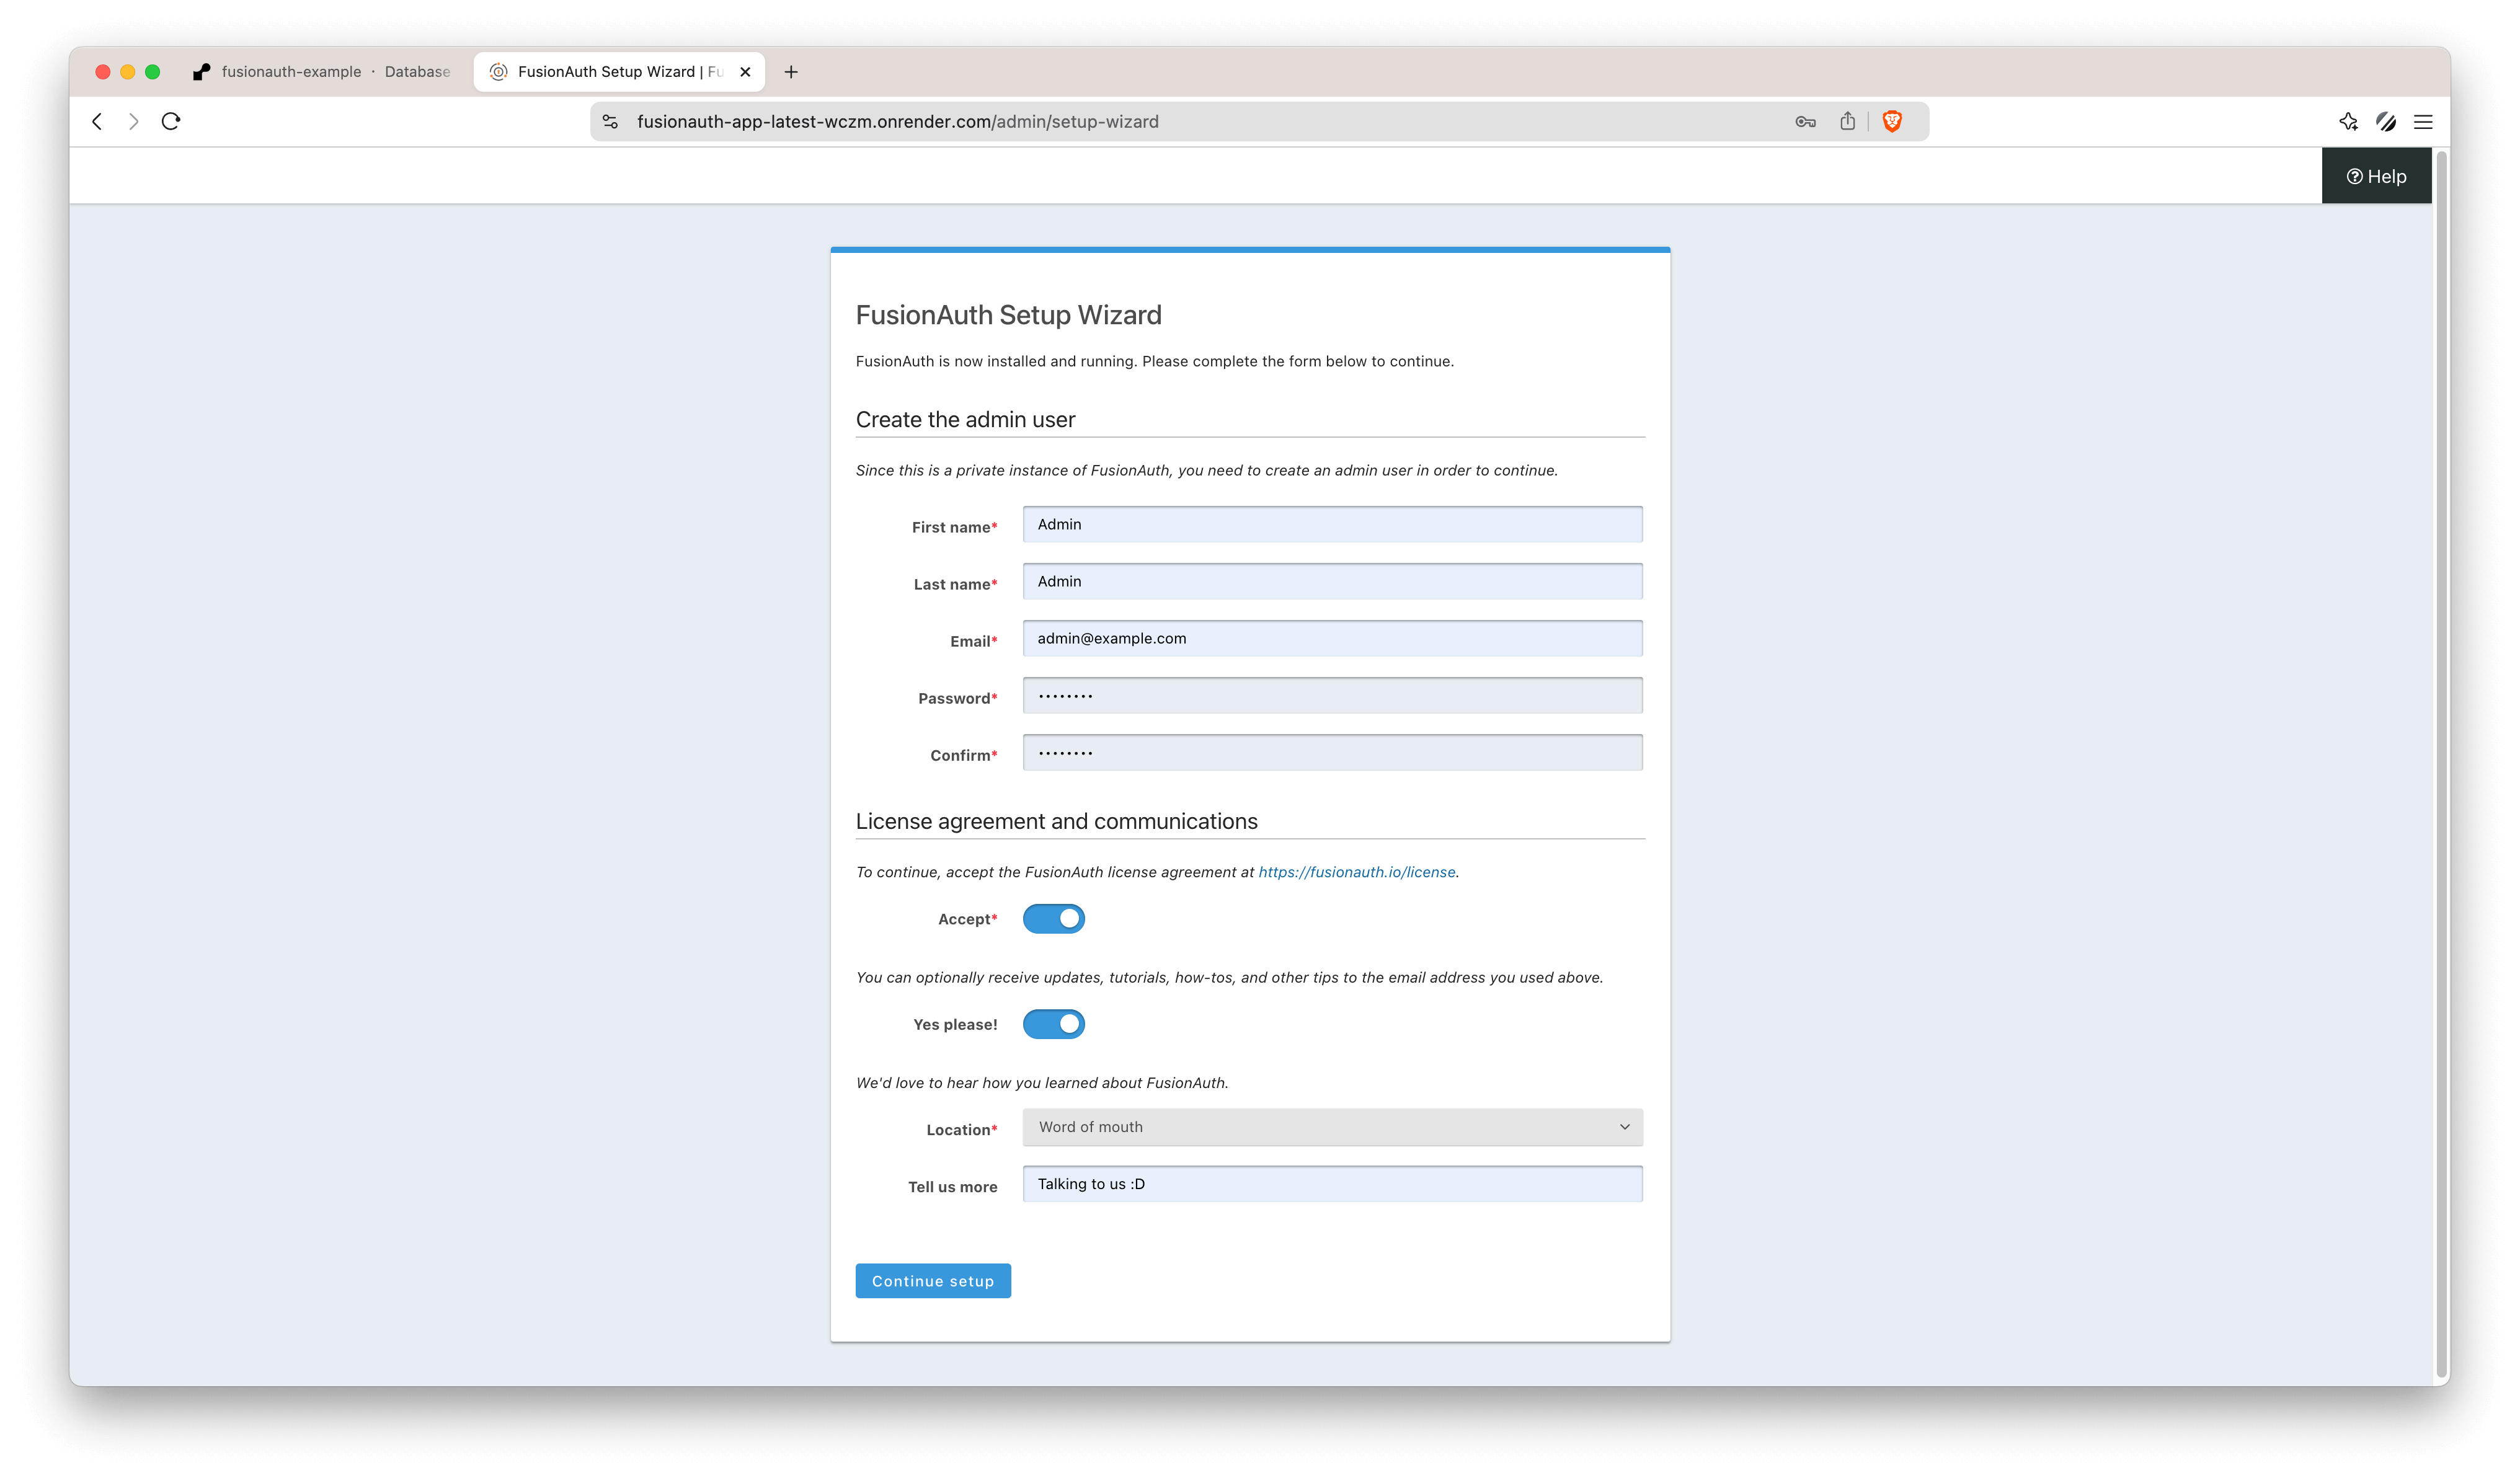Image resolution: width=2520 pixels, height=1478 pixels.
Task: Open a new tab with the plus icon
Action: tap(791, 72)
